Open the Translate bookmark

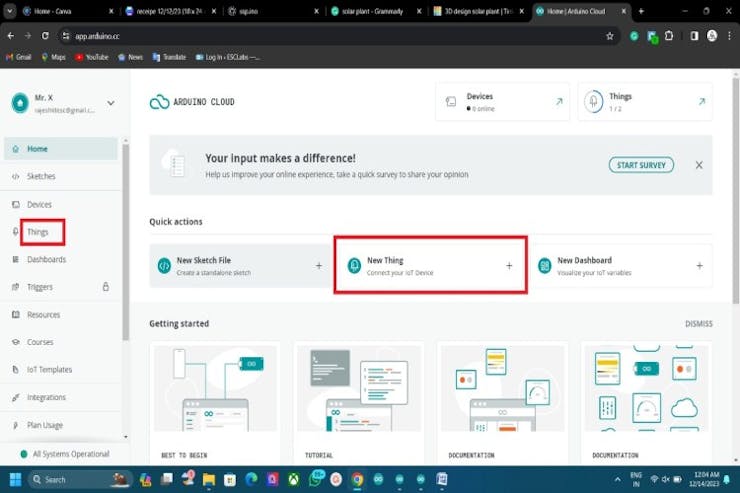(x=169, y=57)
